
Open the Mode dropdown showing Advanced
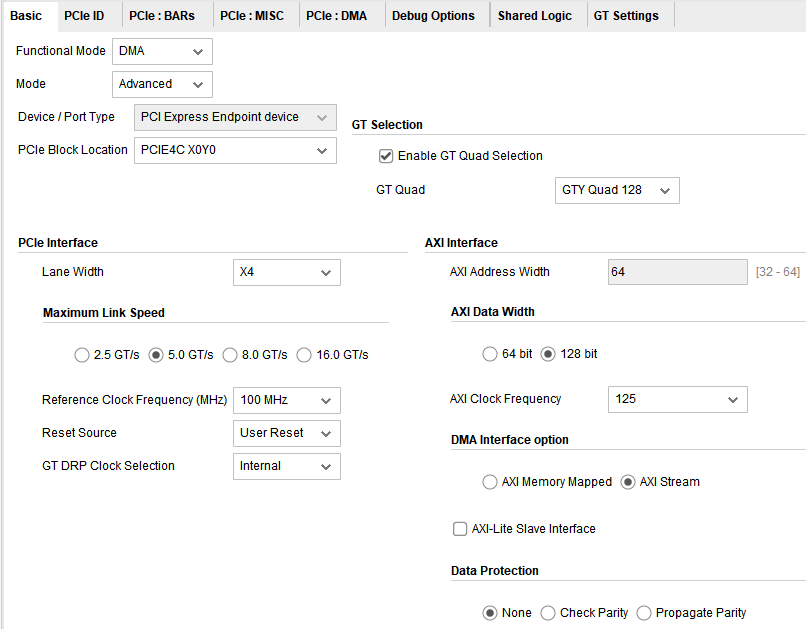161,84
